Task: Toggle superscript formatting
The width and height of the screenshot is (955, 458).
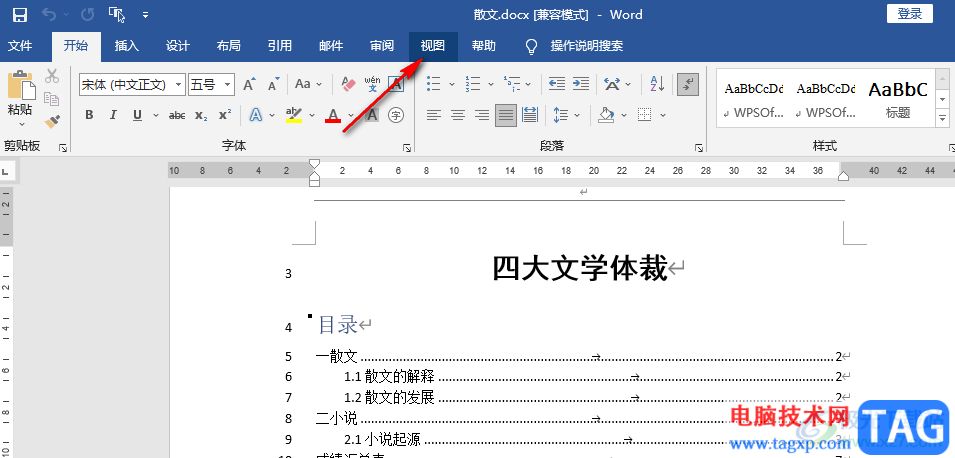Action: [x=225, y=114]
